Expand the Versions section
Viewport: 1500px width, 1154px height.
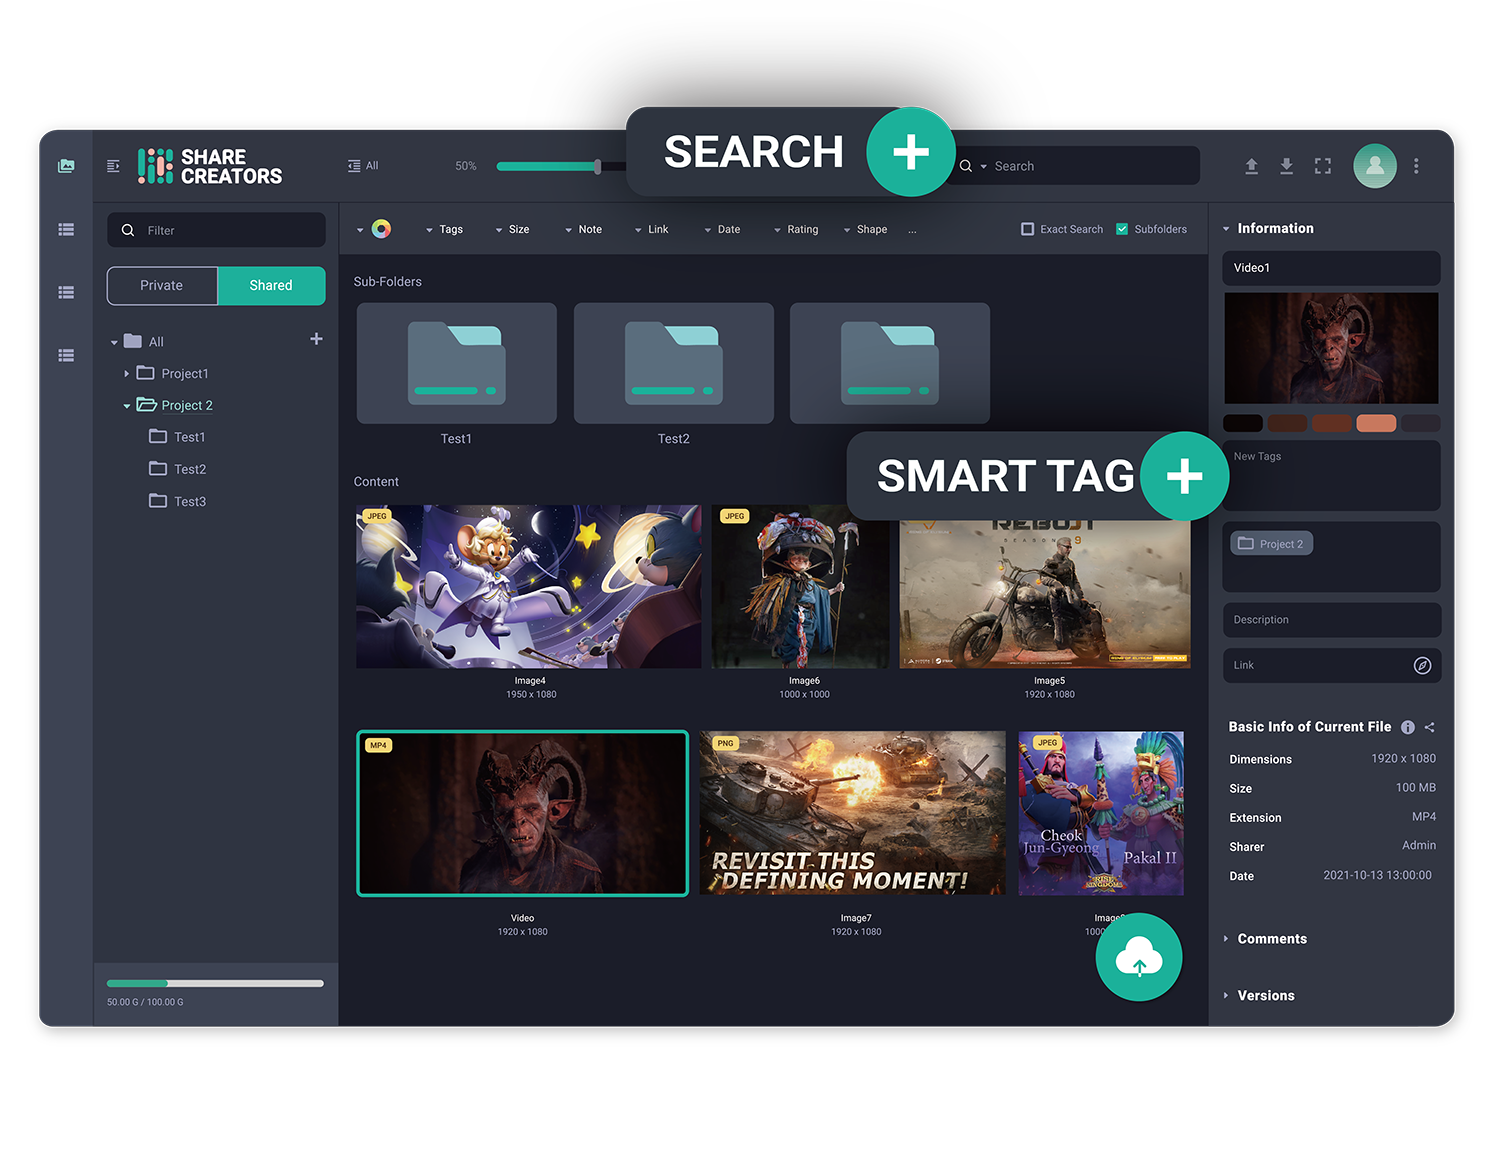[x=1259, y=996]
